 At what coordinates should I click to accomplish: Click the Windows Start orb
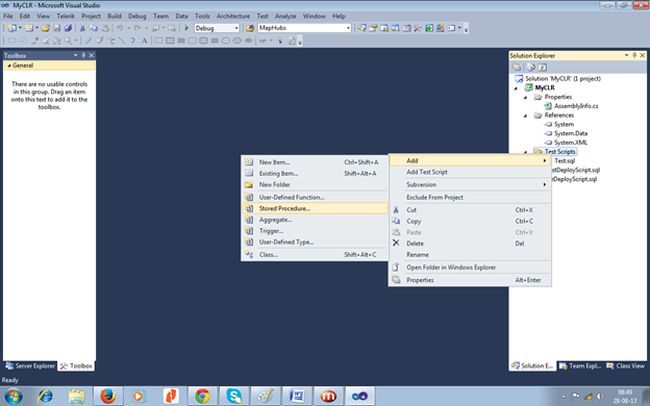[x=13, y=396]
